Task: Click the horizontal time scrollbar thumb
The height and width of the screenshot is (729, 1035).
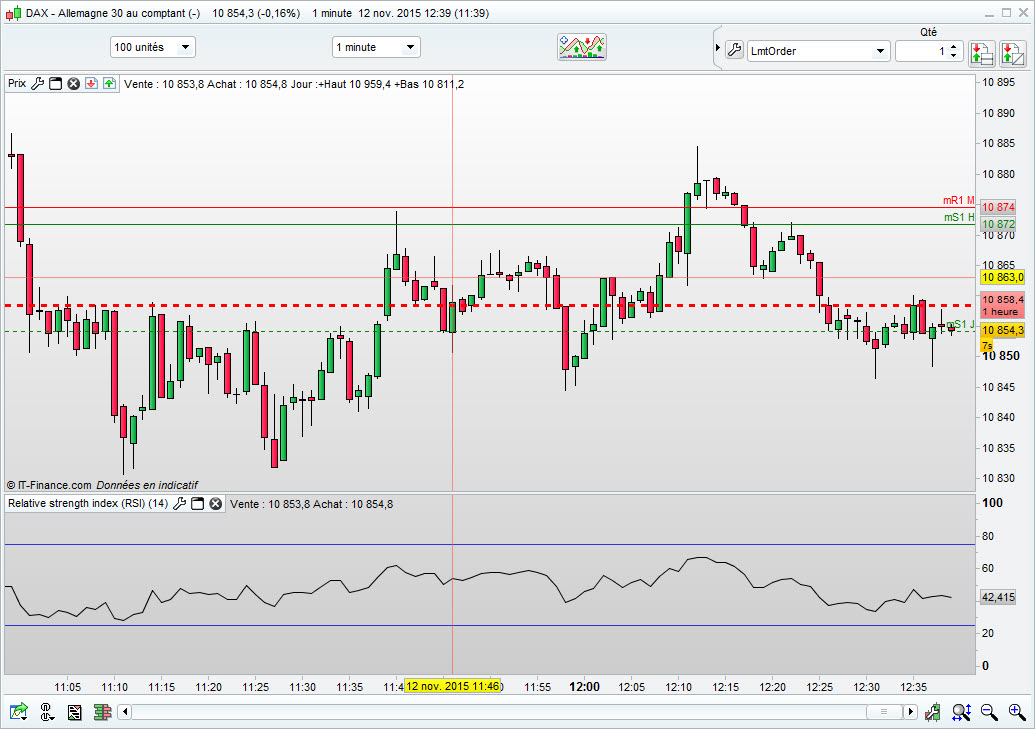Action: tap(885, 712)
